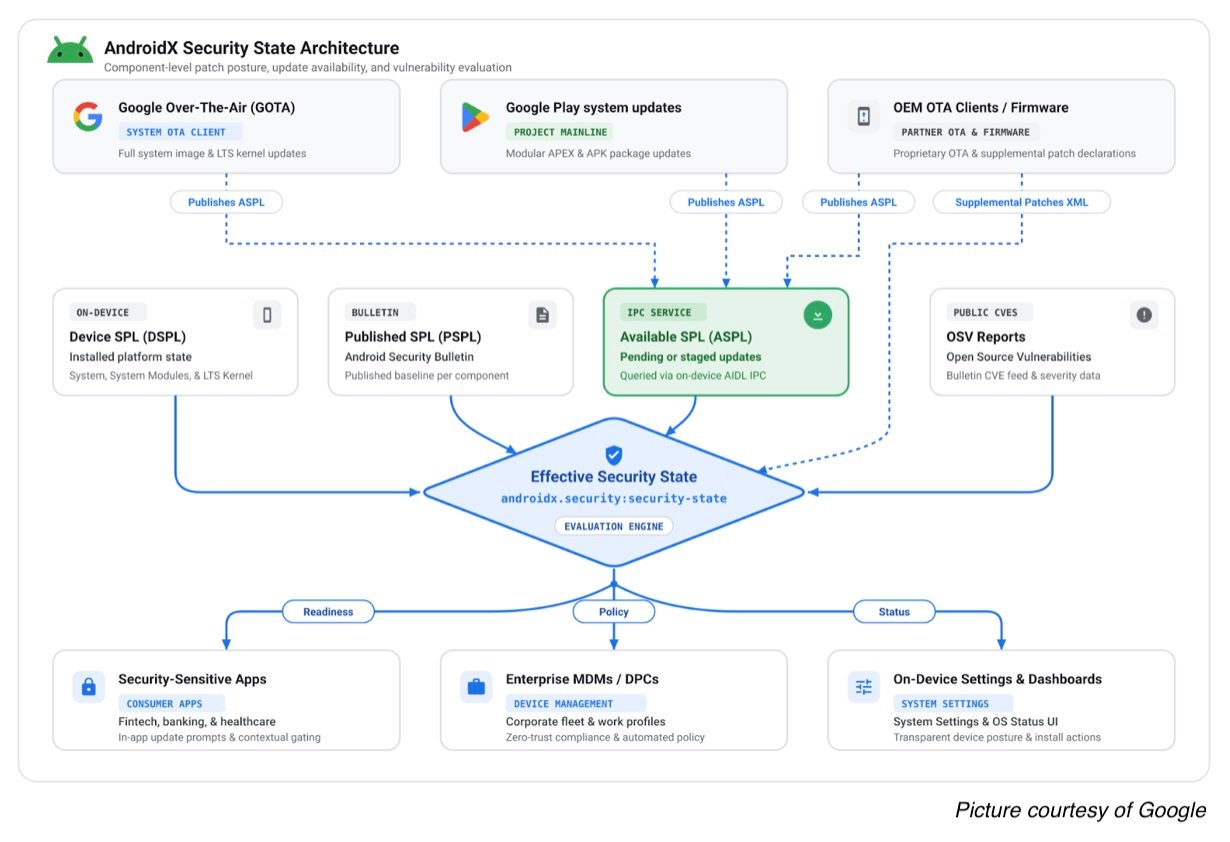Viewport: 1230px width, 842px height.
Task: Click androidx.security:security-state package text
Action: click(614, 498)
